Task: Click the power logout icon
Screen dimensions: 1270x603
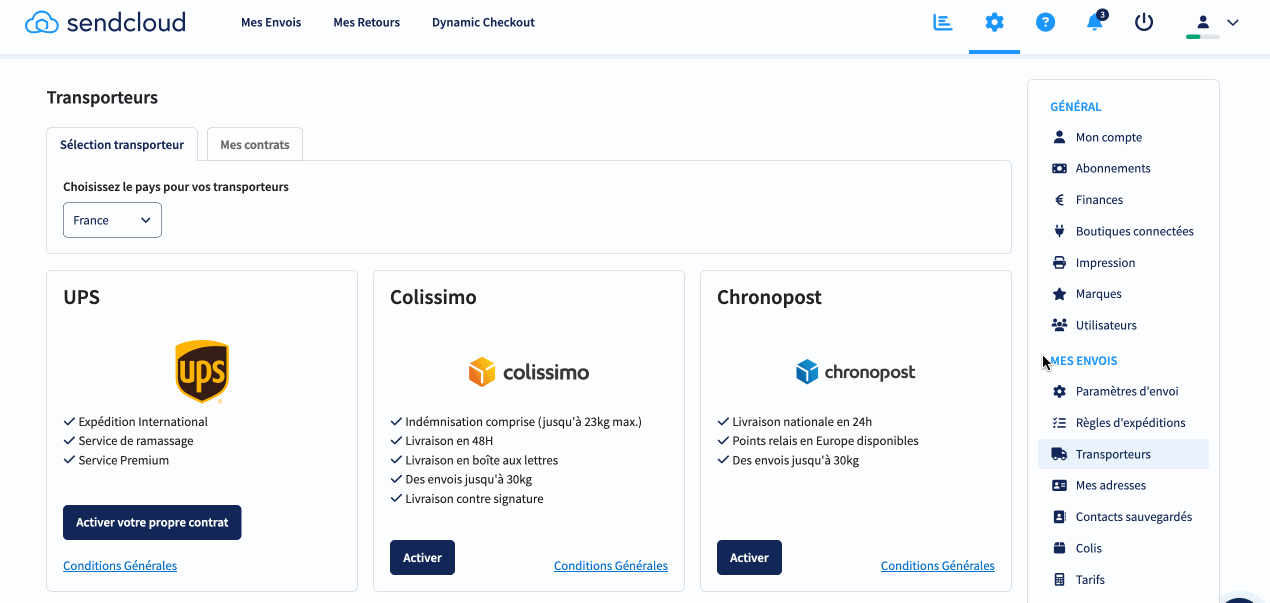Action: coord(1144,22)
